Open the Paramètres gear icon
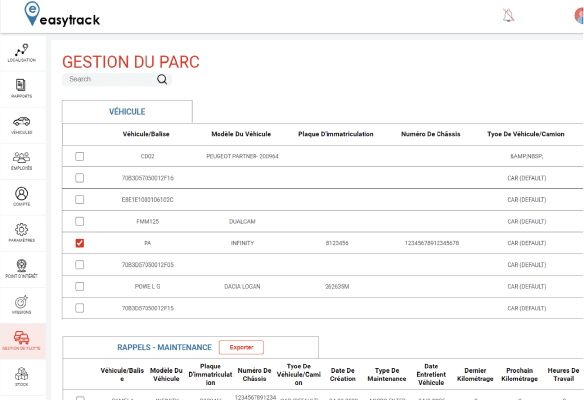This screenshot has width=584, height=400. coord(22,229)
